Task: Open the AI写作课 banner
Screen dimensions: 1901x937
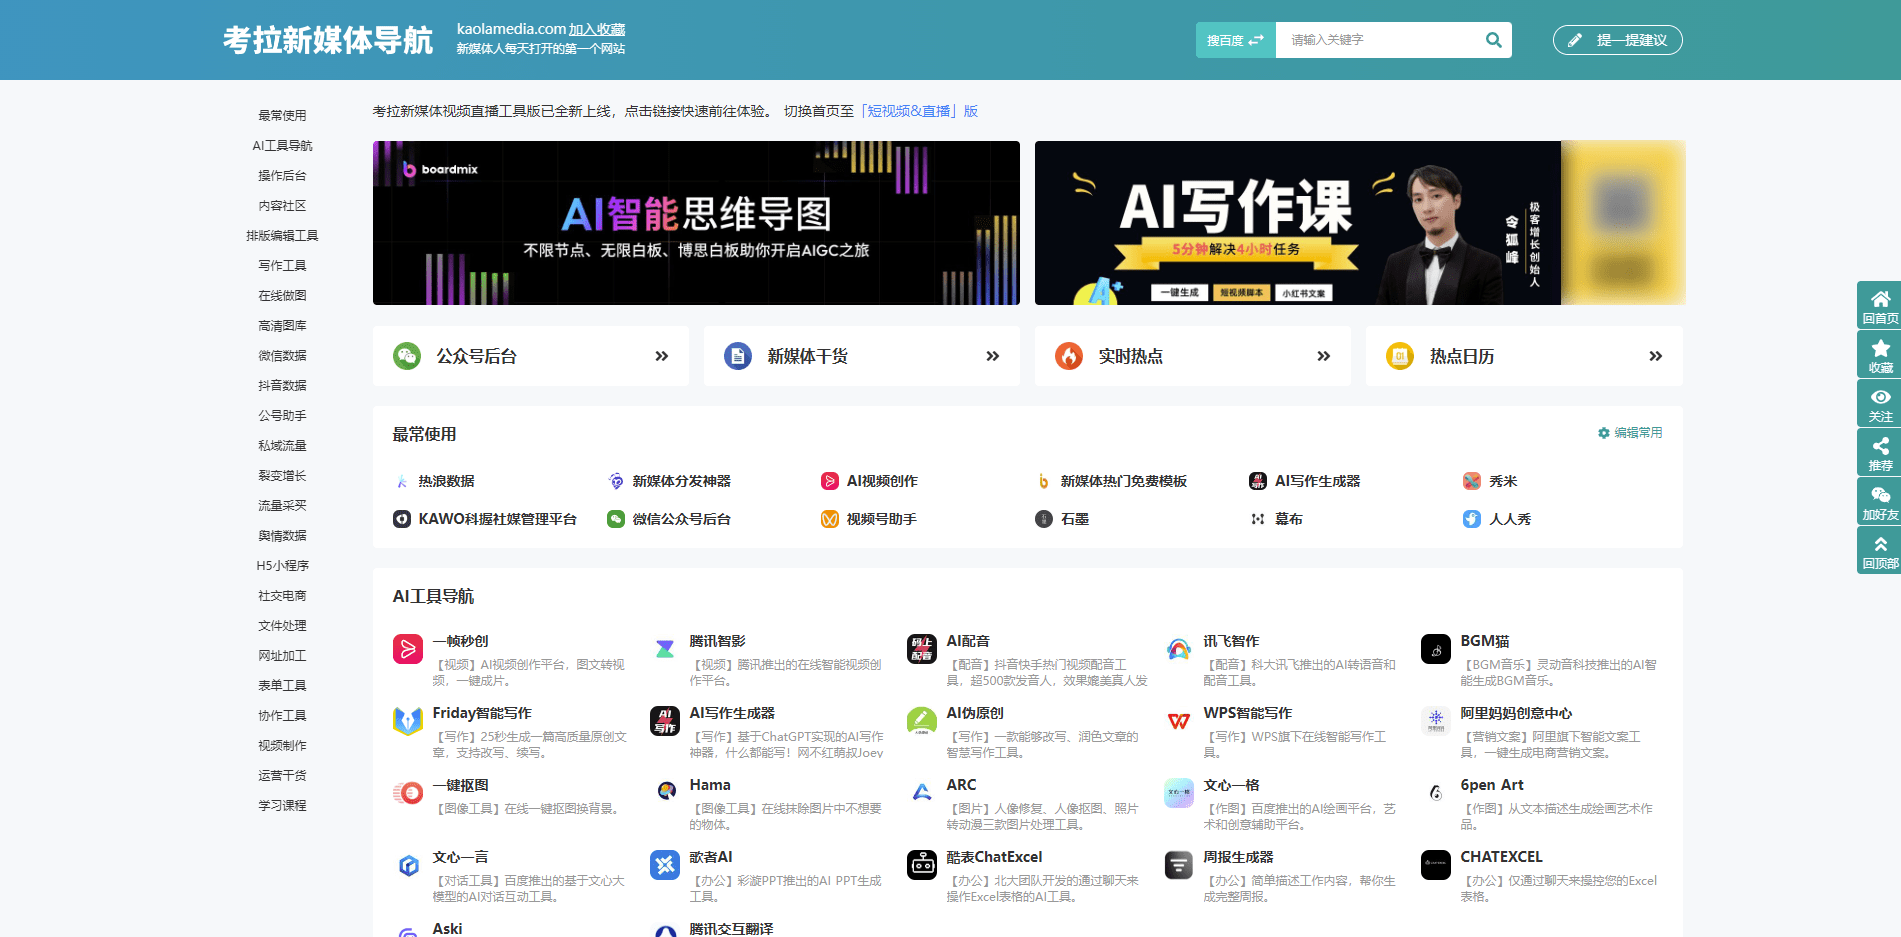Action: coord(1360,223)
